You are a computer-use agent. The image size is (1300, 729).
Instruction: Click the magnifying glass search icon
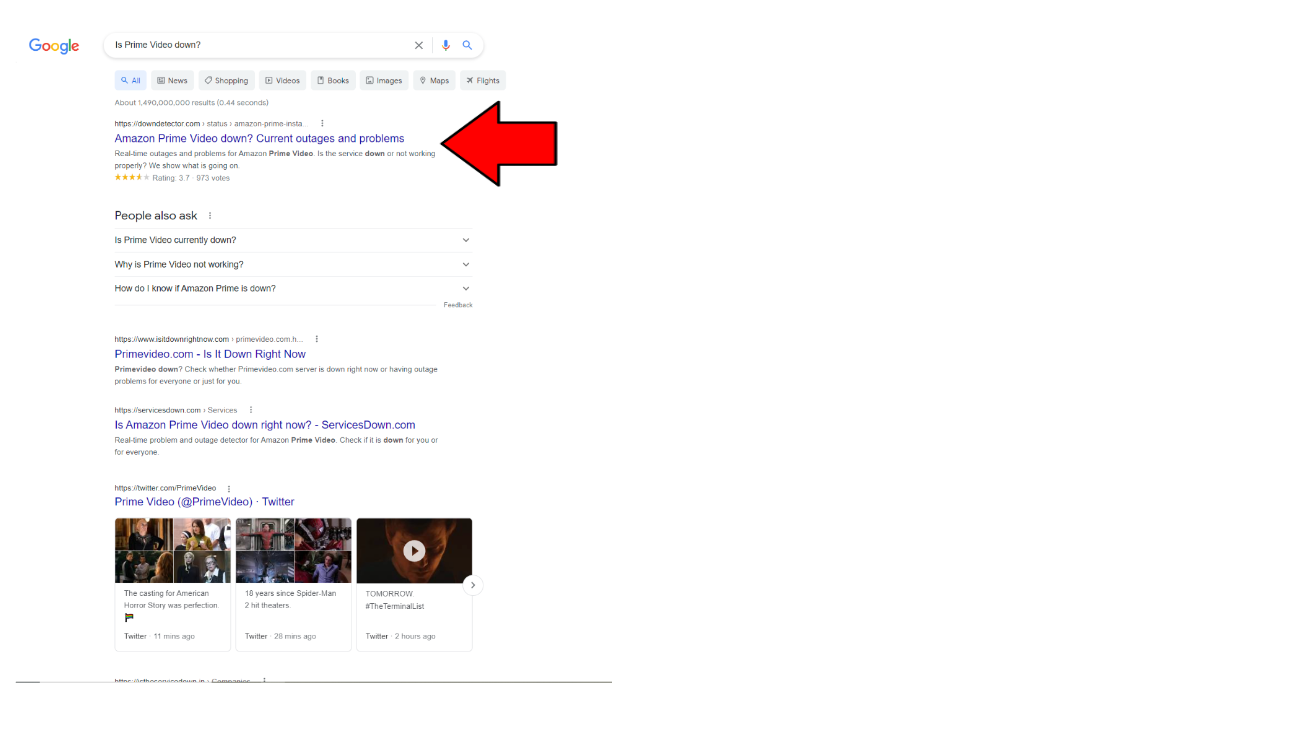tap(467, 45)
